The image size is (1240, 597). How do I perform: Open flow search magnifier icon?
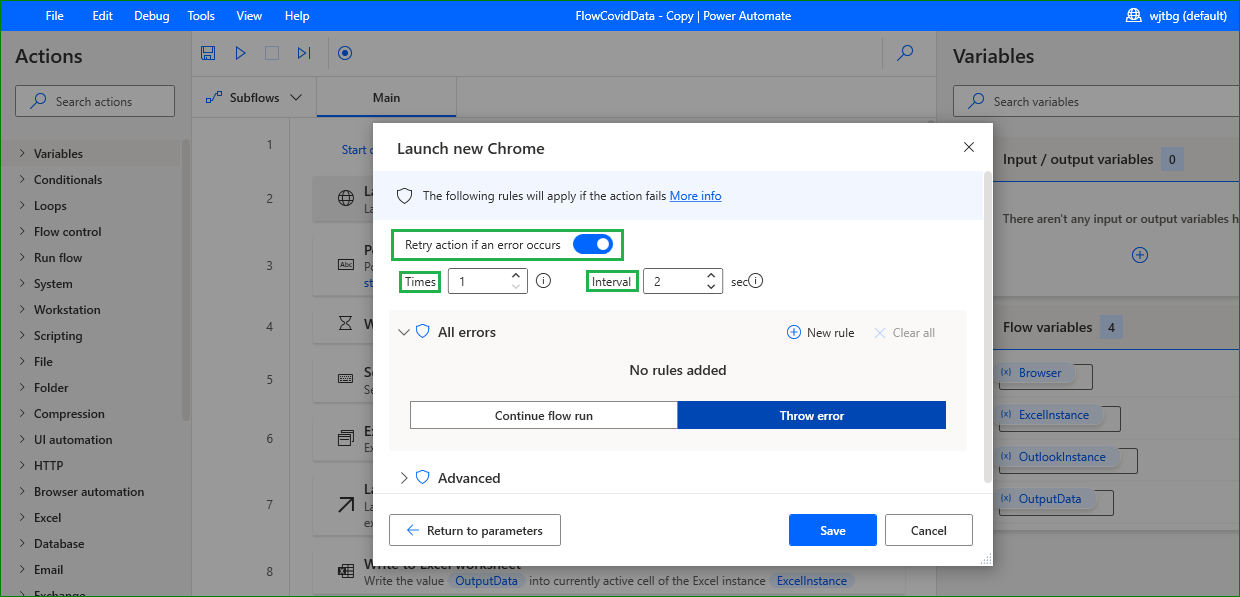(906, 53)
